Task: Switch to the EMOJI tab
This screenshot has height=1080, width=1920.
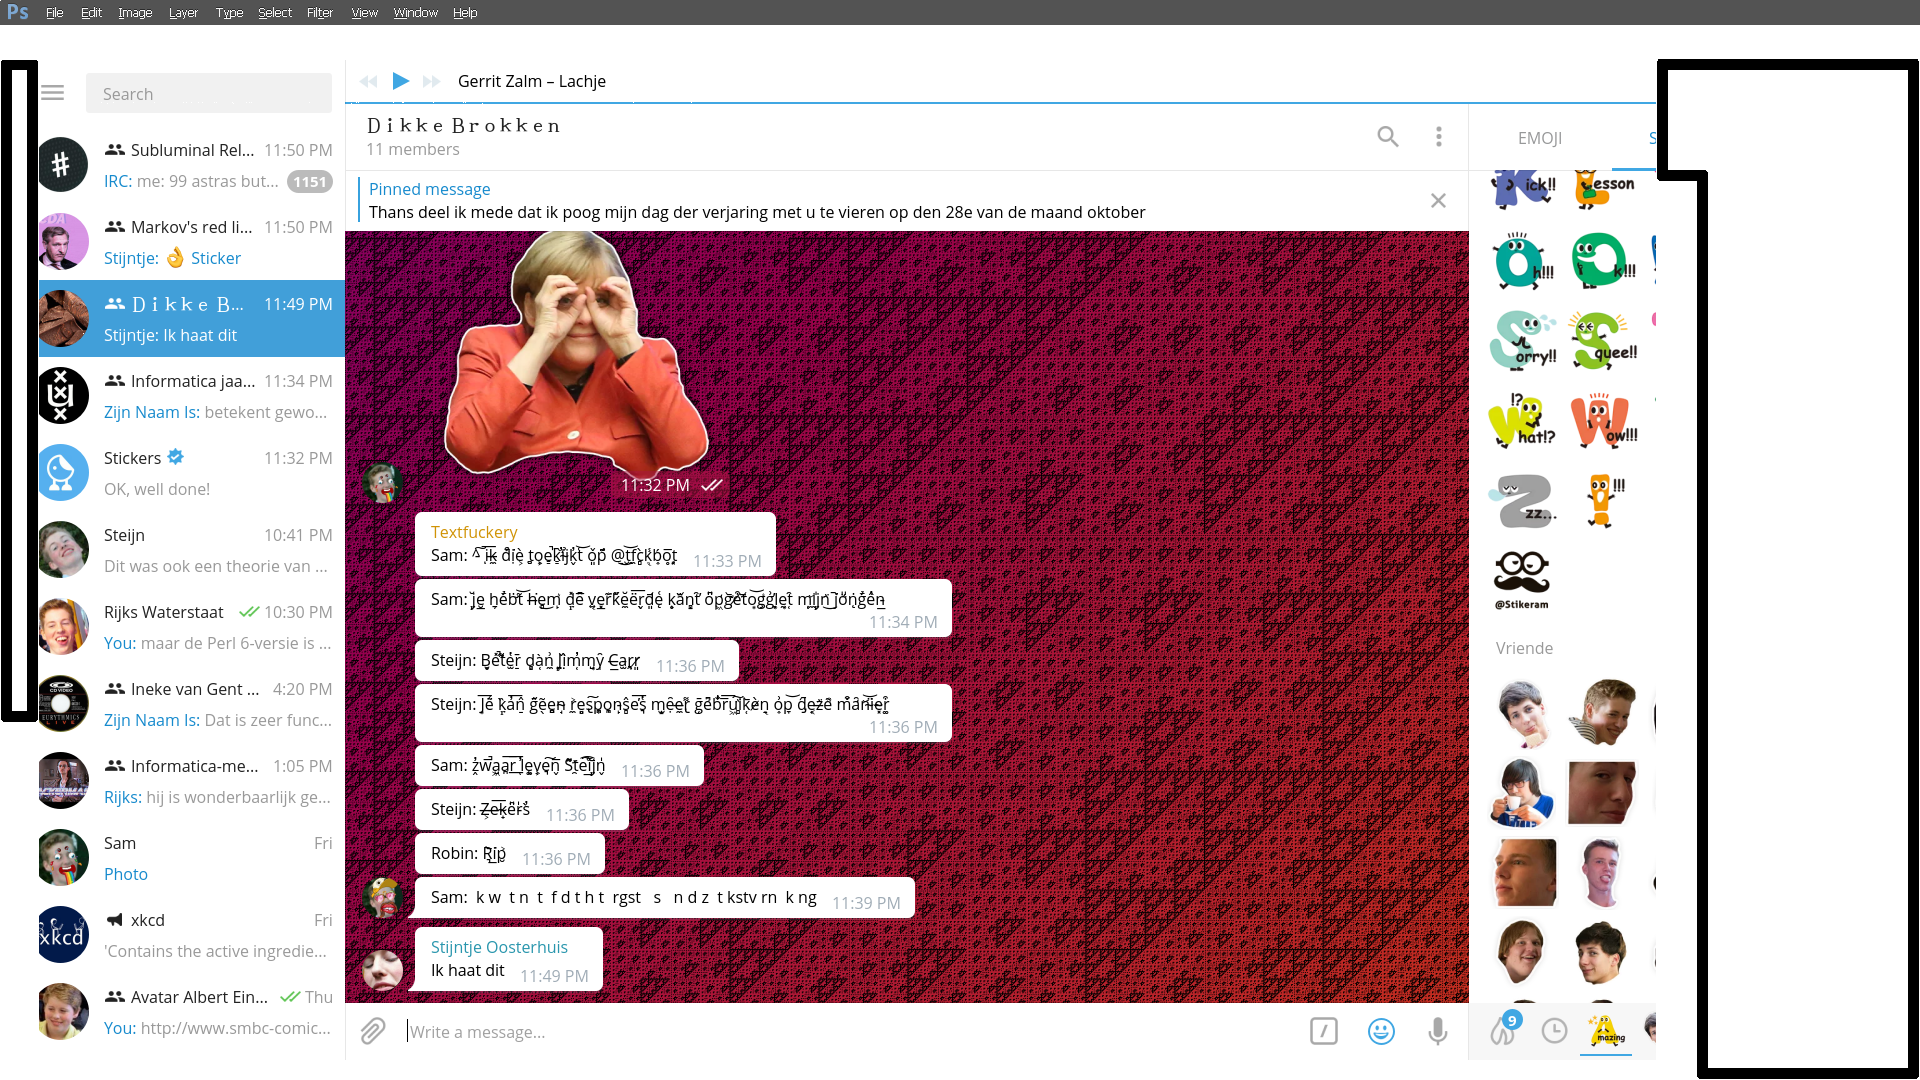Action: [x=1539, y=138]
